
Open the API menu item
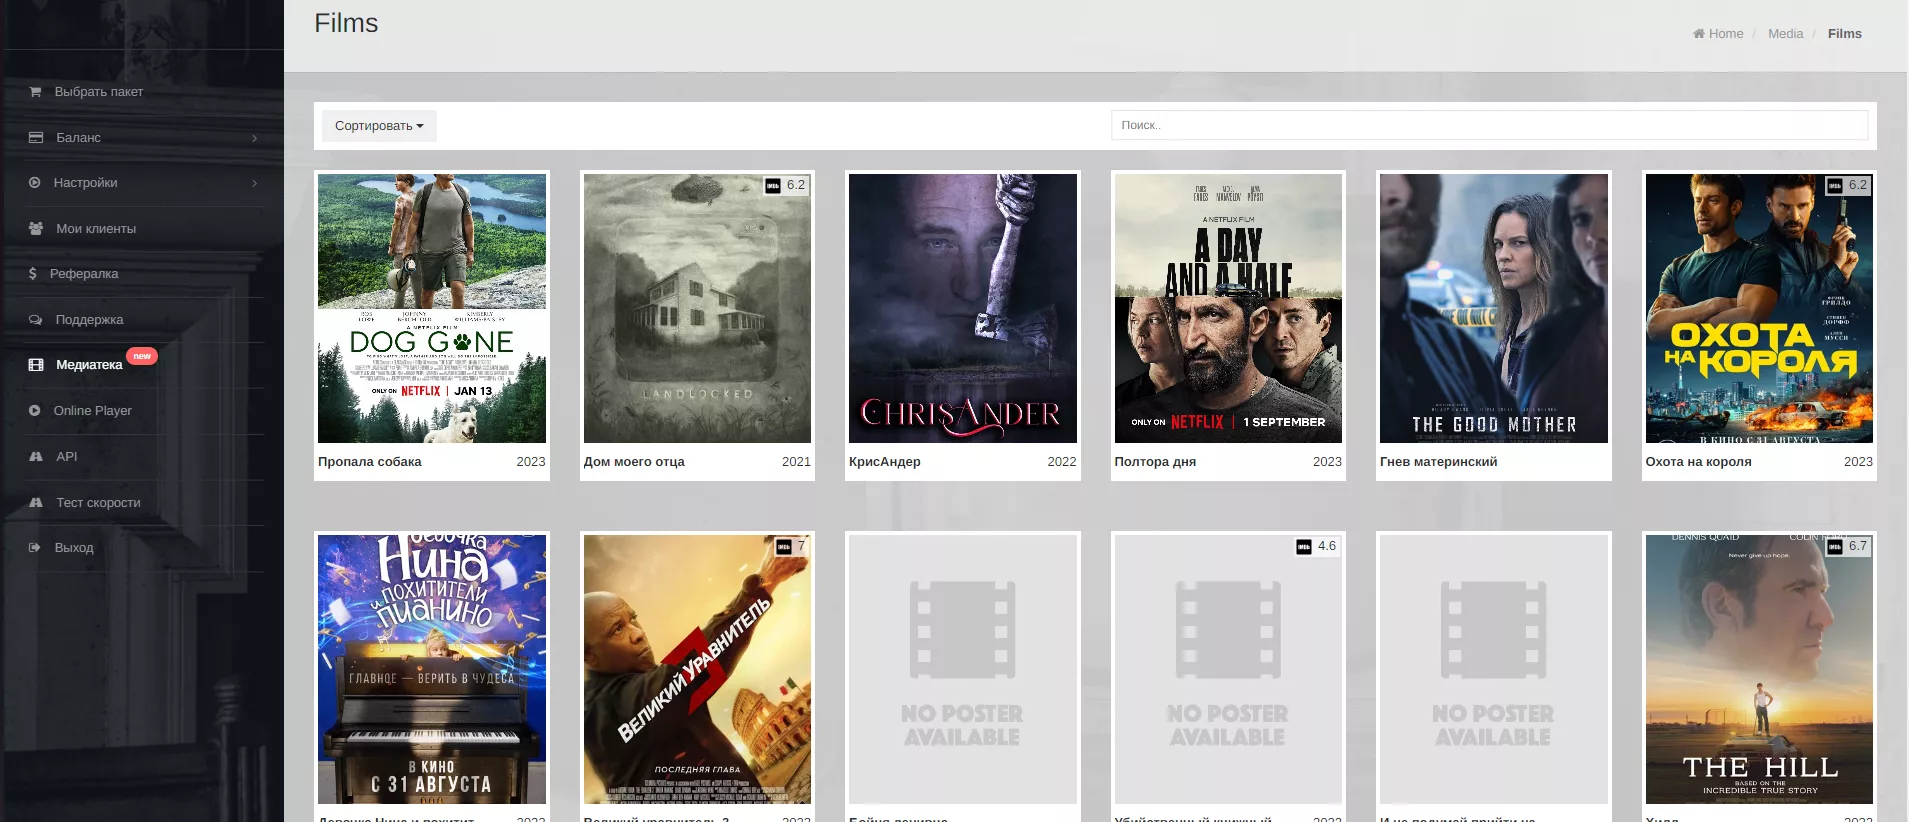(66, 457)
